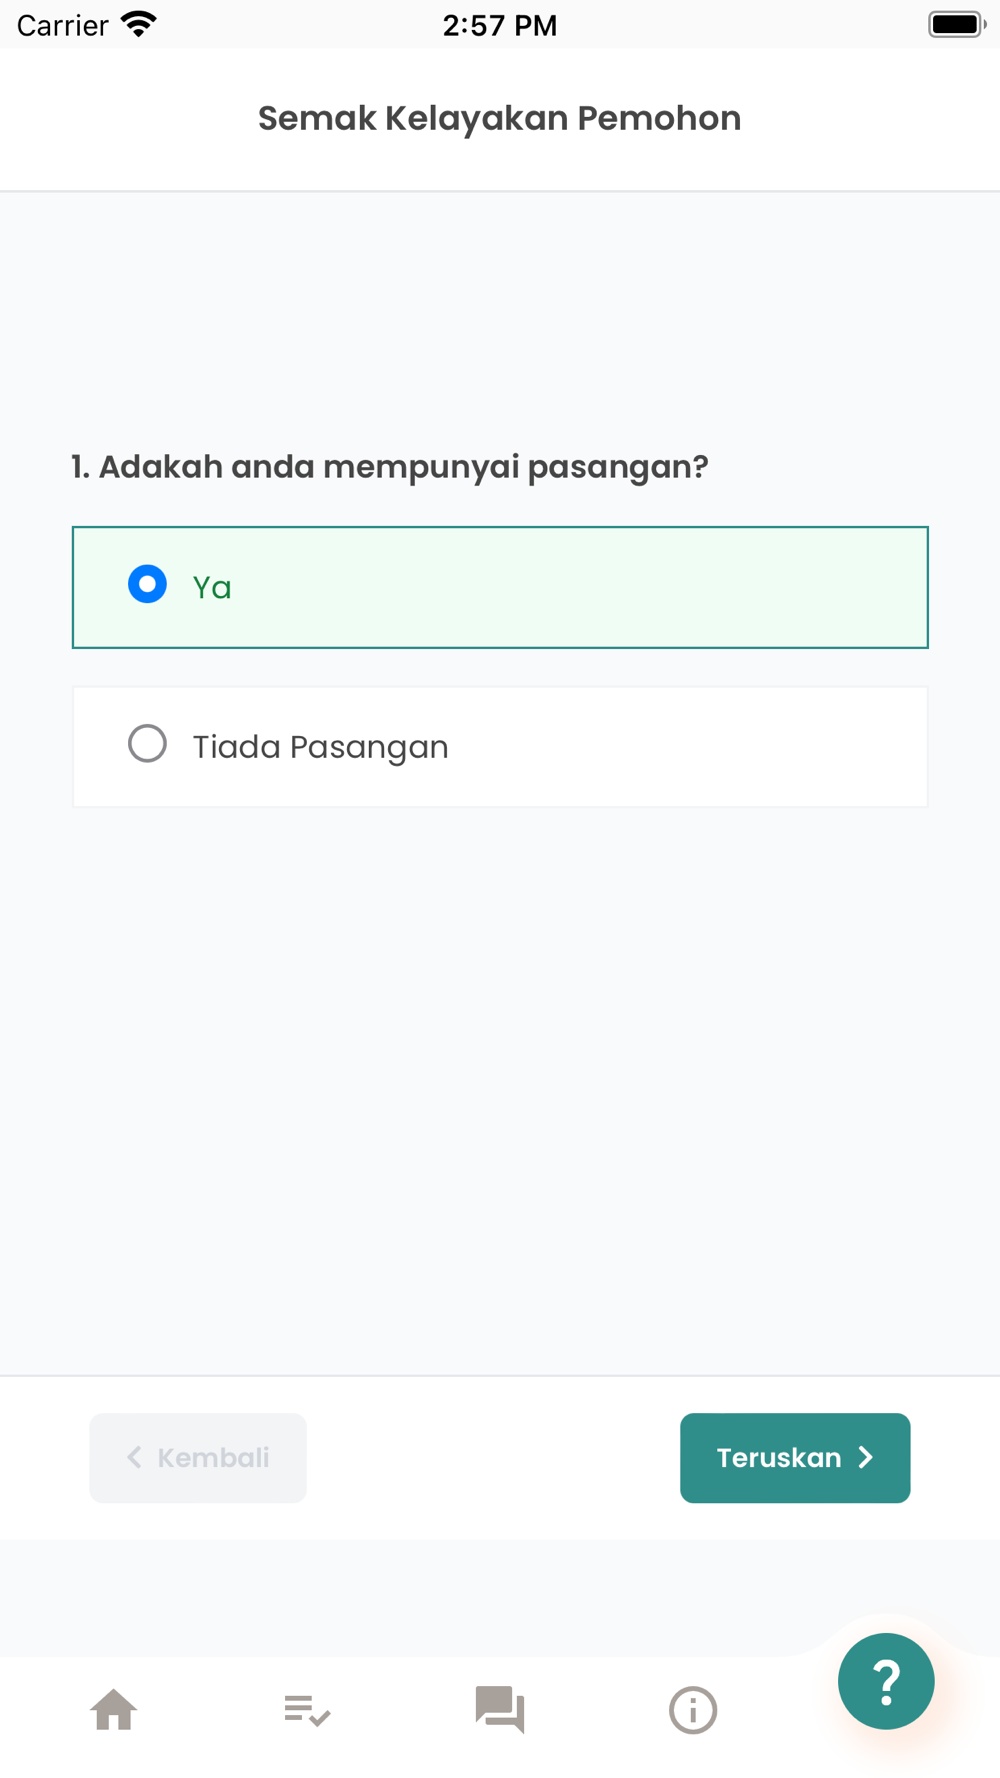The height and width of the screenshot is (1778, 1000).
Task: Tap the floating help question-mark button
Action: pyautogui.click(x=886, y=1681)
